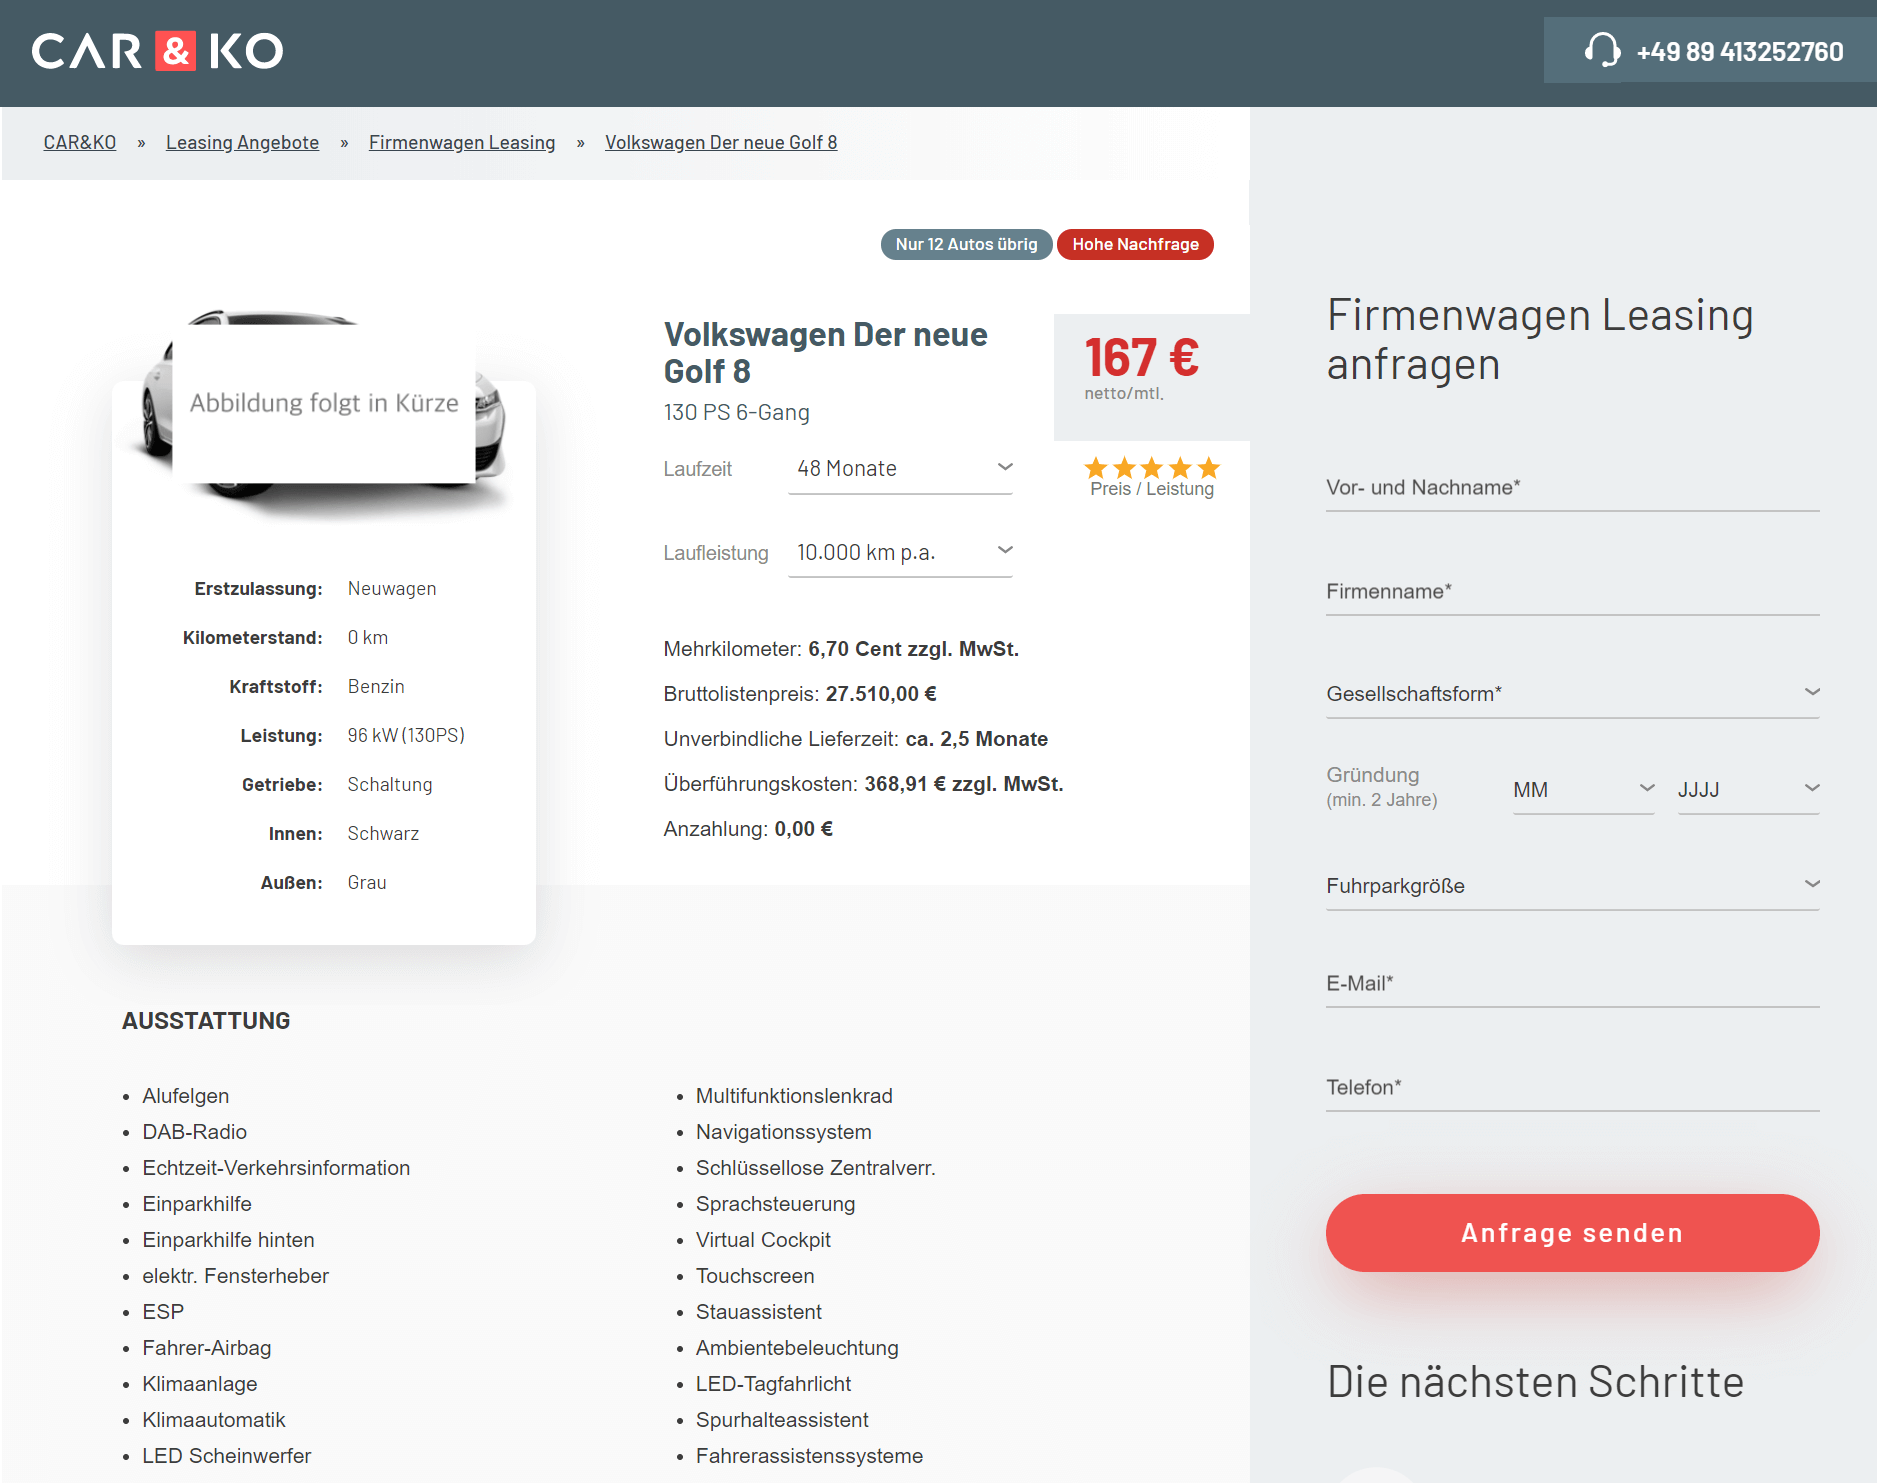Image resolution: width=1877 pixels, height=1483 pixels.
Task: Open the Firmenwagen Leasing breadcrumb link
Action: pos(462,142)
